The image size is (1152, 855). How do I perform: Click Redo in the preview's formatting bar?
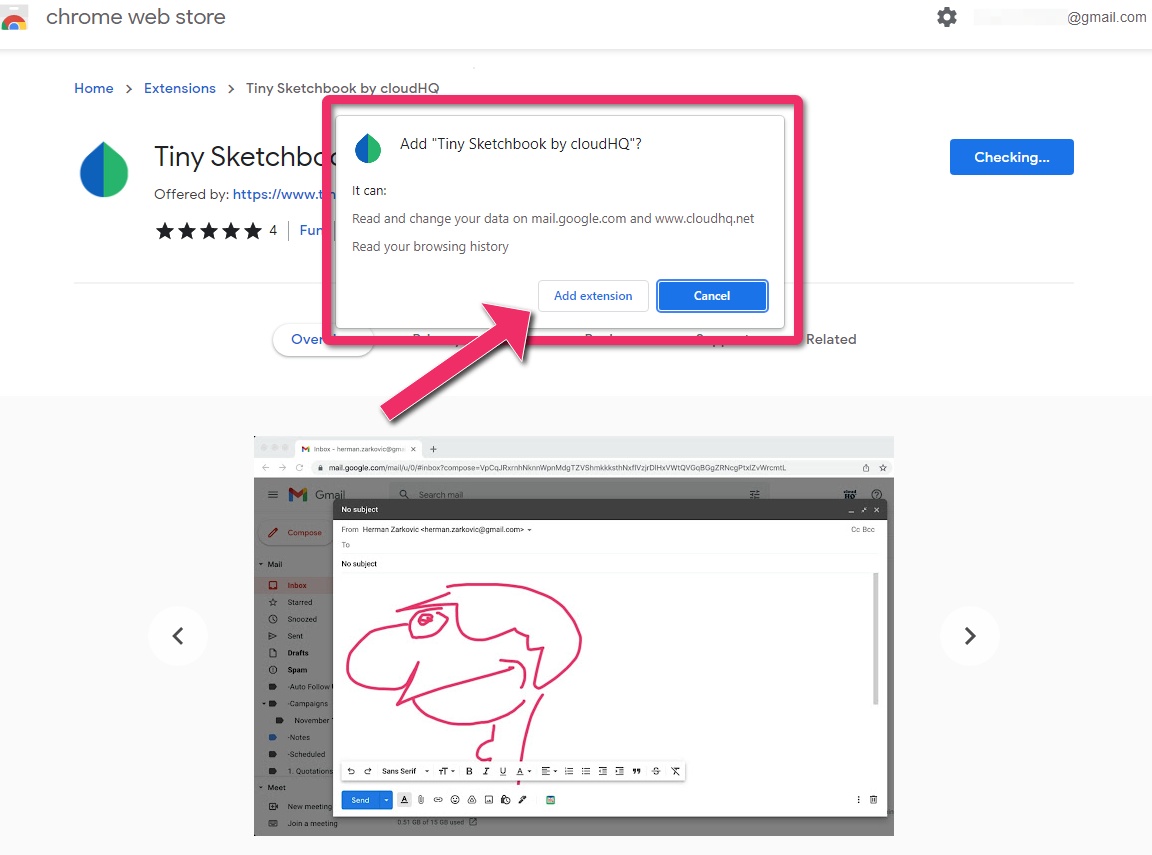[367, 771]
